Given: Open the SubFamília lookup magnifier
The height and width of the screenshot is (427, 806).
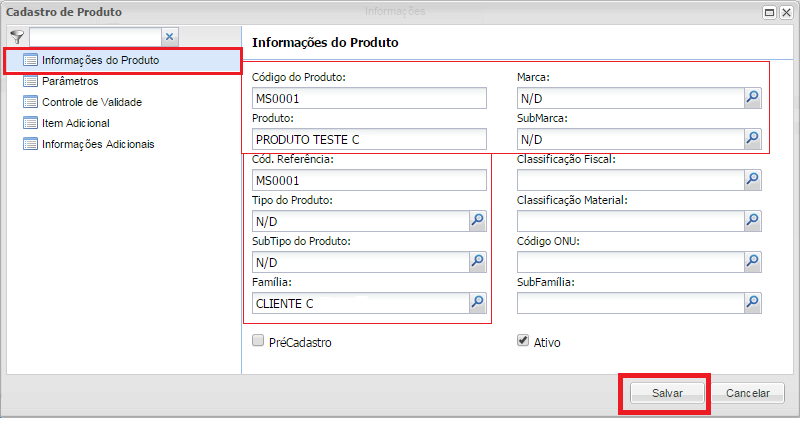Looking at the screenshot, I should (x=753, y=303).
